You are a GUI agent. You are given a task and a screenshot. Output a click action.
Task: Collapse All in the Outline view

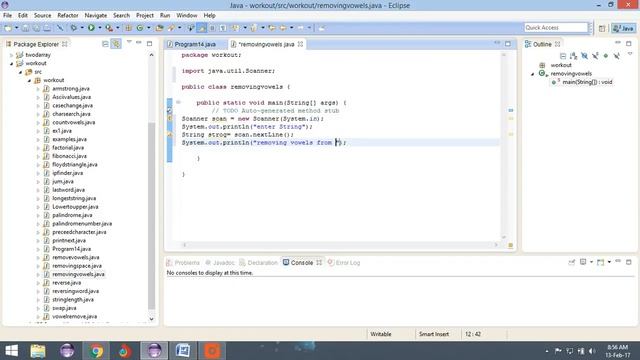click(x=563, y=56)
